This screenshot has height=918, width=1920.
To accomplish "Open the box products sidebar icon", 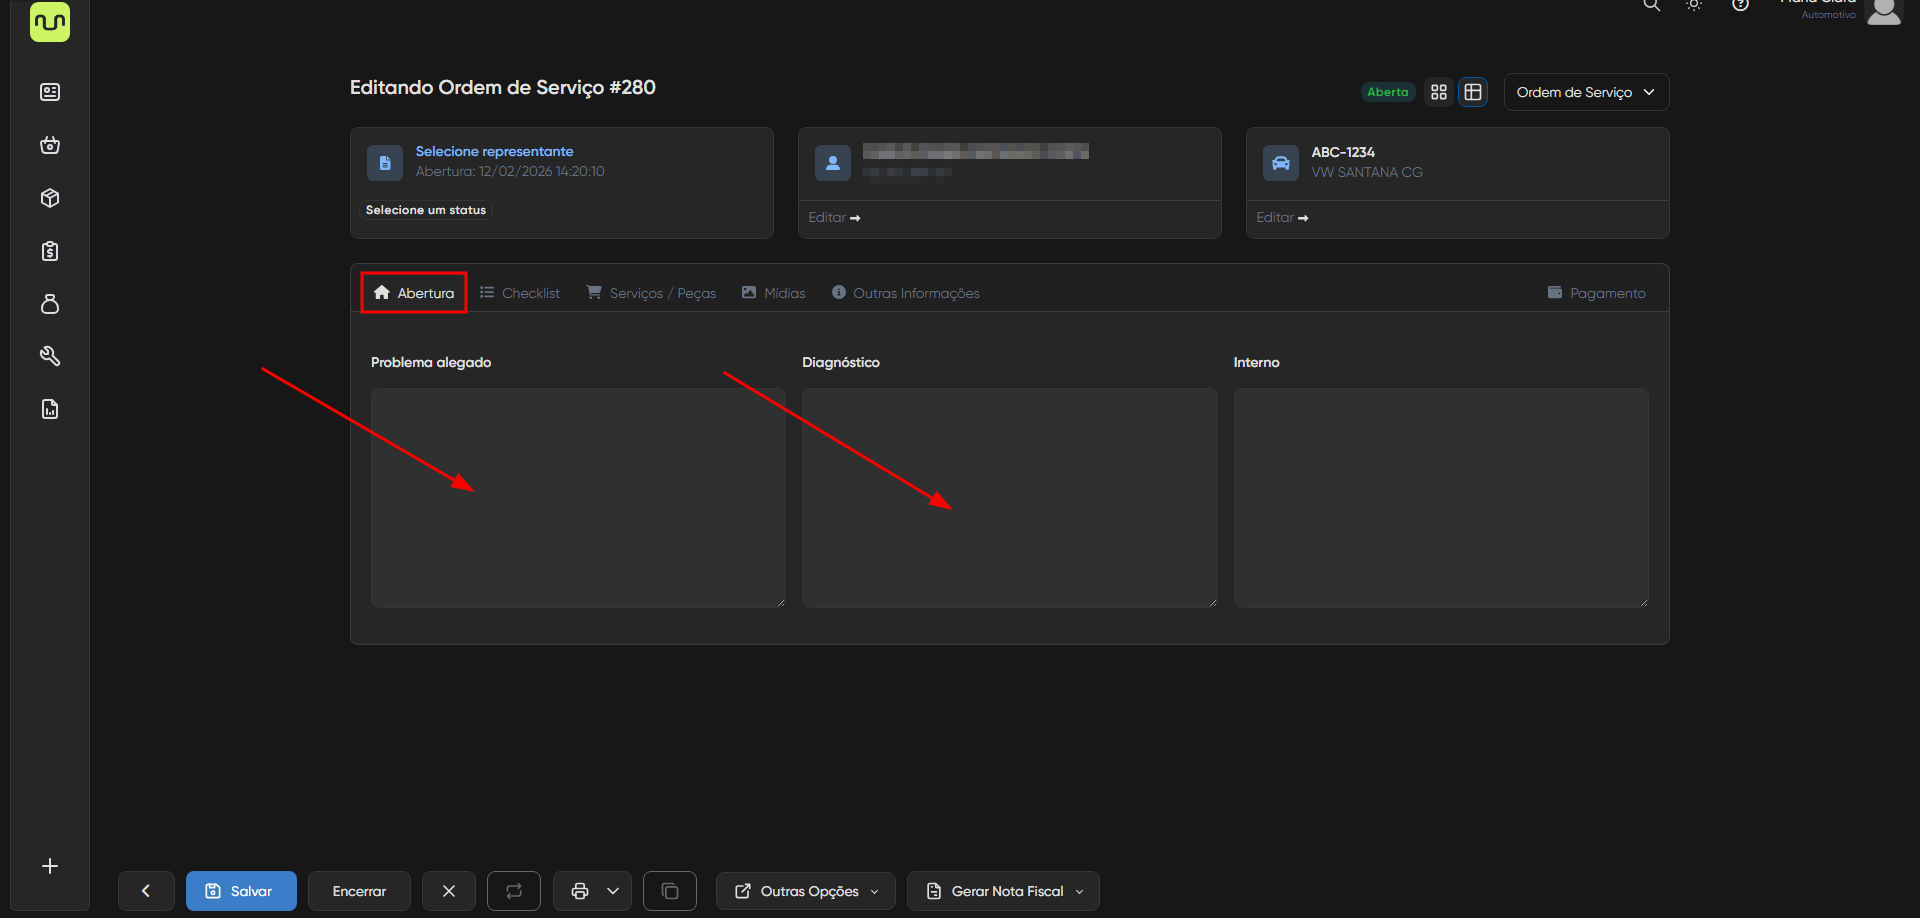I will click(x=50, y=198).
